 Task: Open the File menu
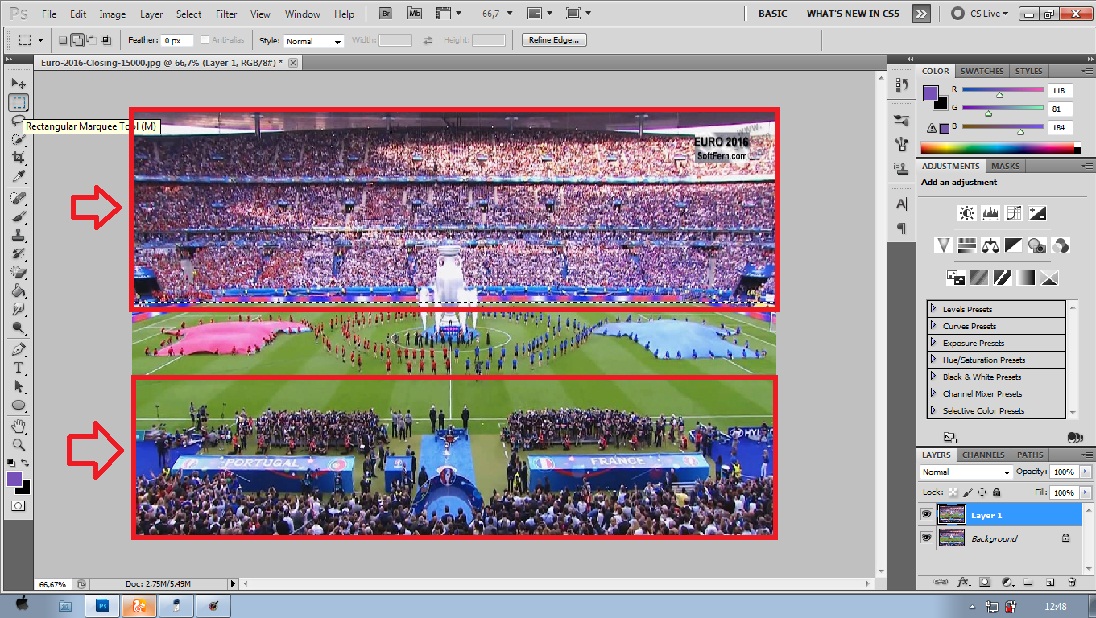[x=49, y=14]
